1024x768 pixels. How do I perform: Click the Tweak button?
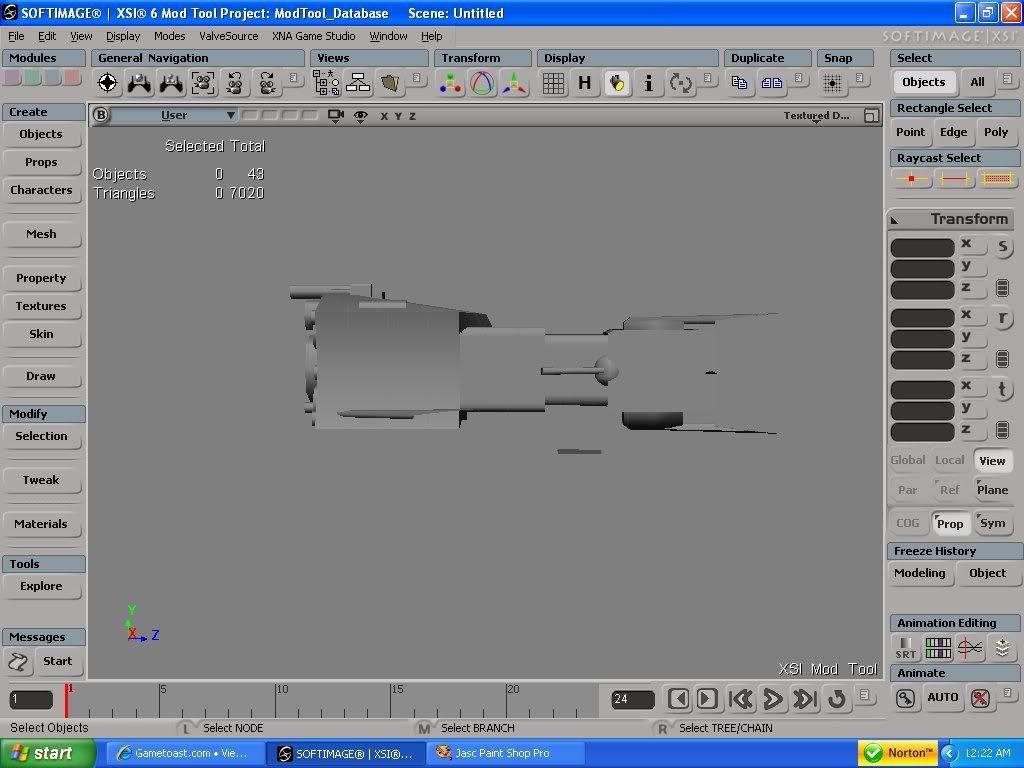41,480
